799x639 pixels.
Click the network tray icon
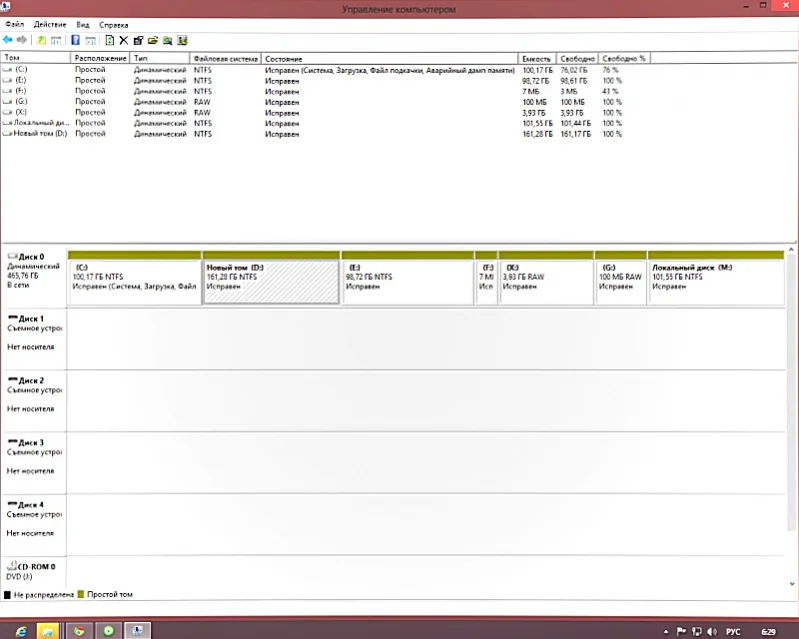[697, 631]
